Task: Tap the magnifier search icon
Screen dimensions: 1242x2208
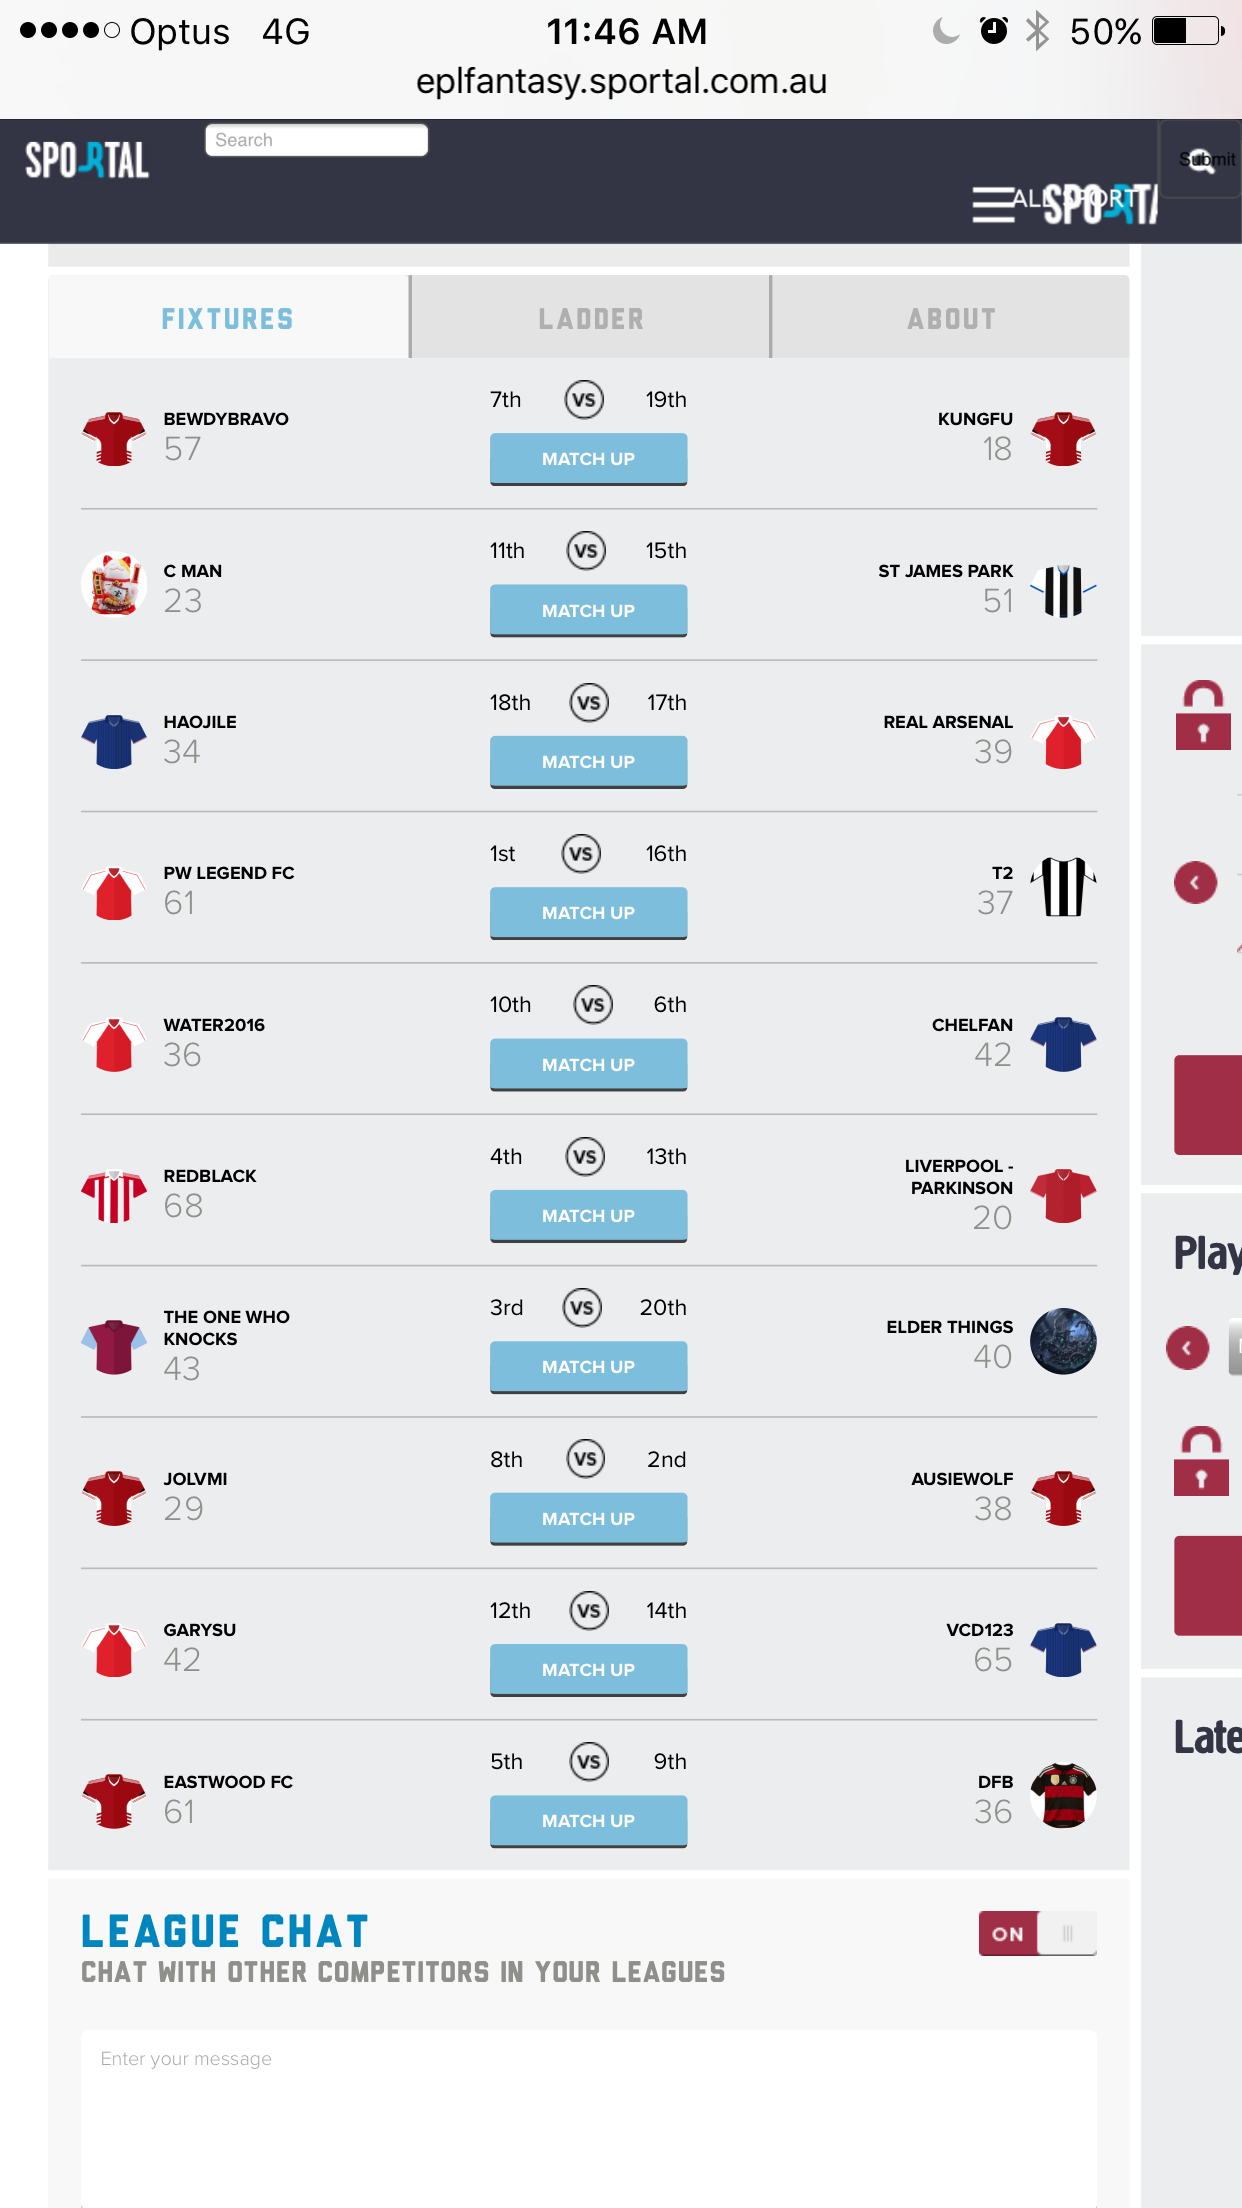Action: coord(1201,160)
